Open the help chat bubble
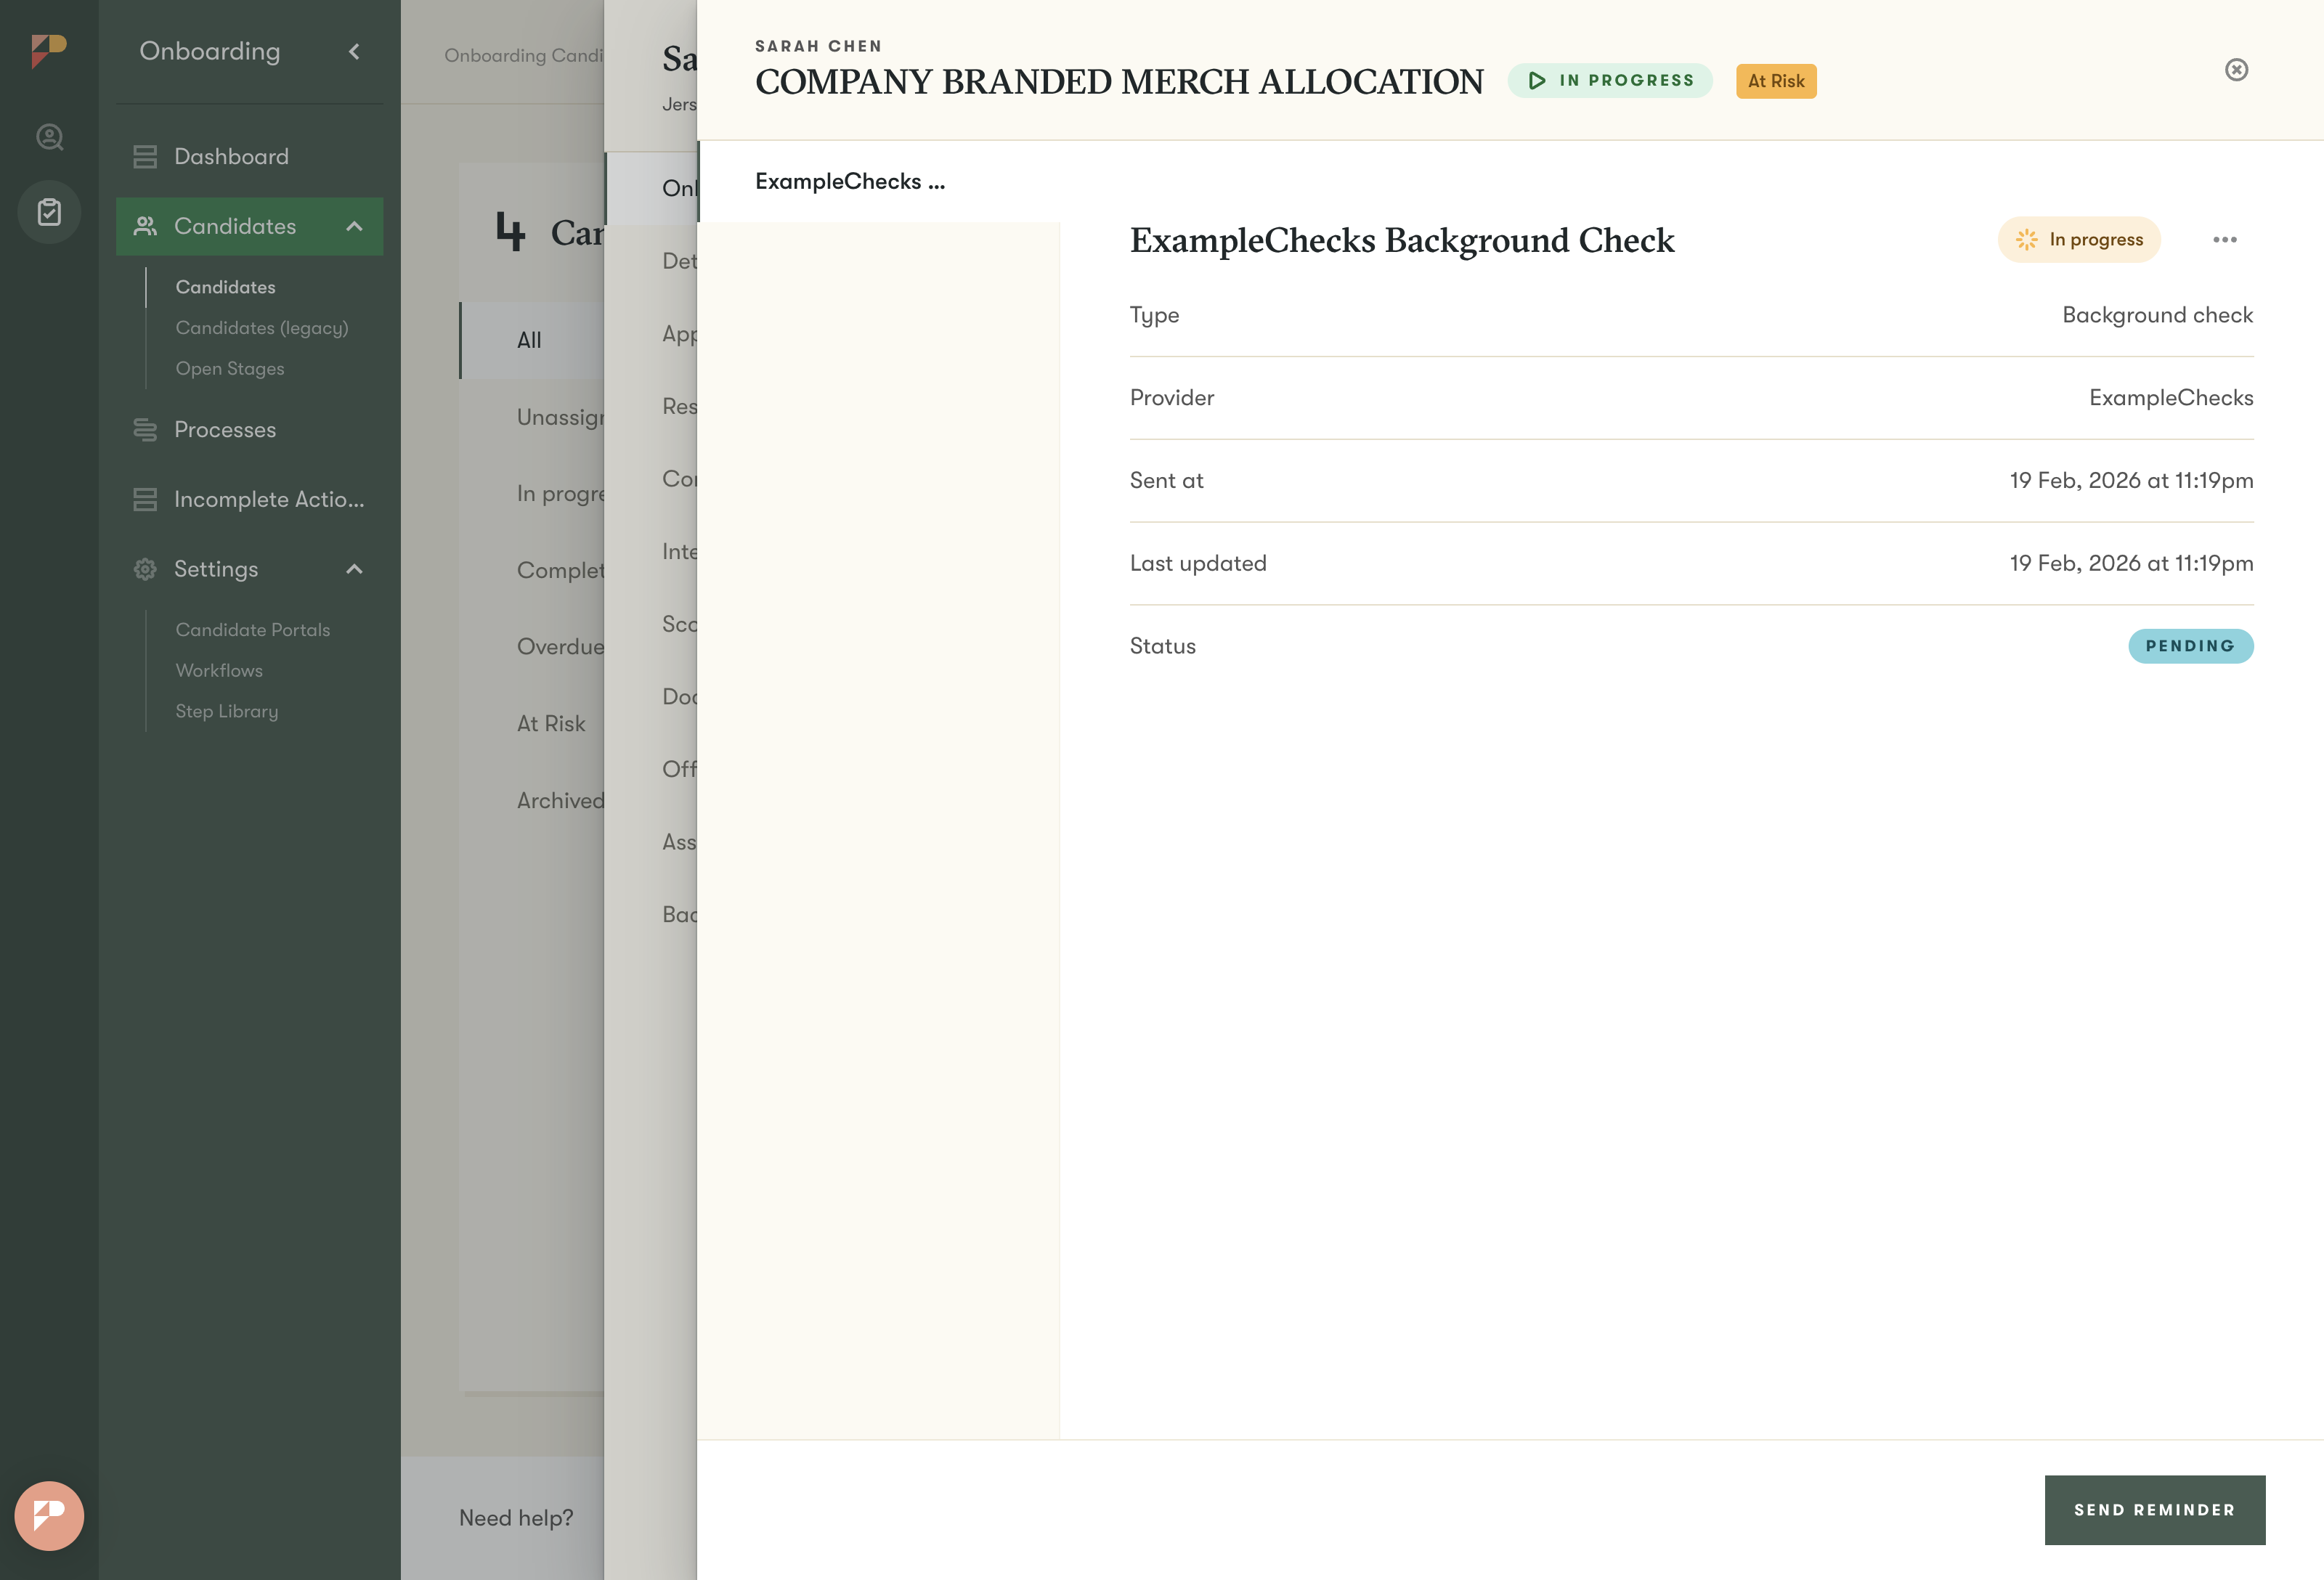The height and width of the screenshot is (1580, 2324). (x=49, y=1515)
